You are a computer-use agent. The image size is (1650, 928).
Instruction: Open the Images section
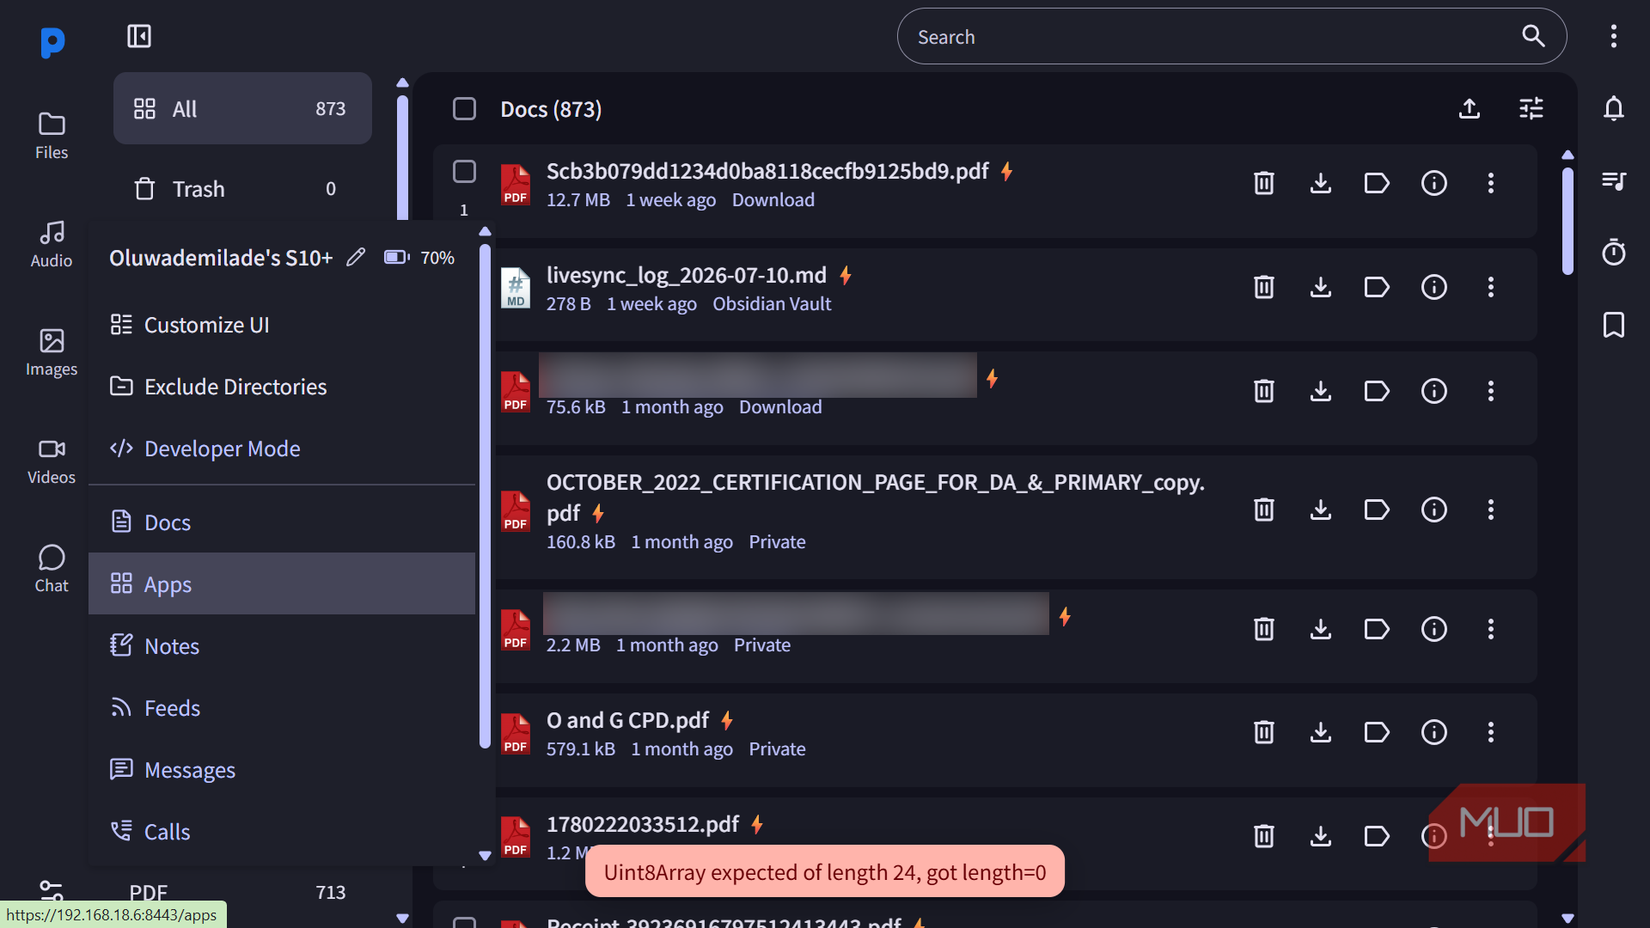51,353
